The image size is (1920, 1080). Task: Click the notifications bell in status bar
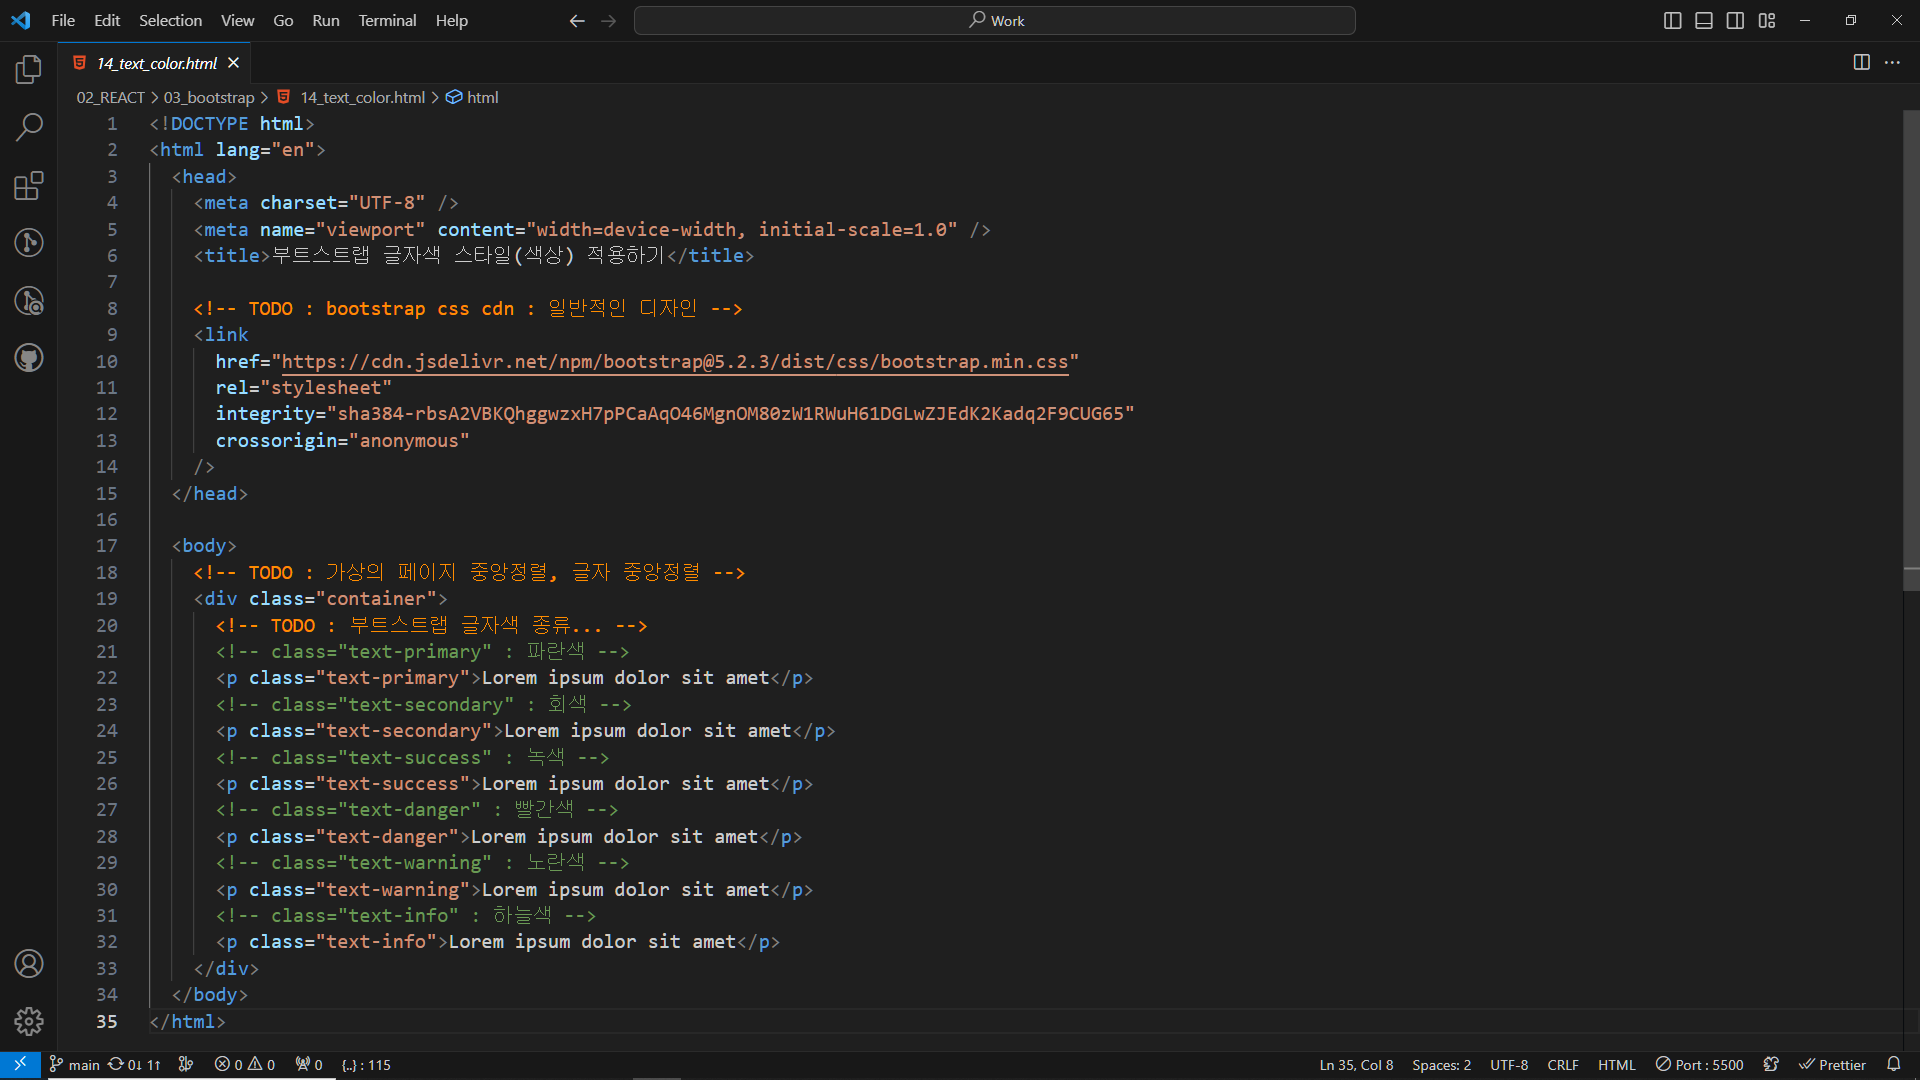1893,1064
